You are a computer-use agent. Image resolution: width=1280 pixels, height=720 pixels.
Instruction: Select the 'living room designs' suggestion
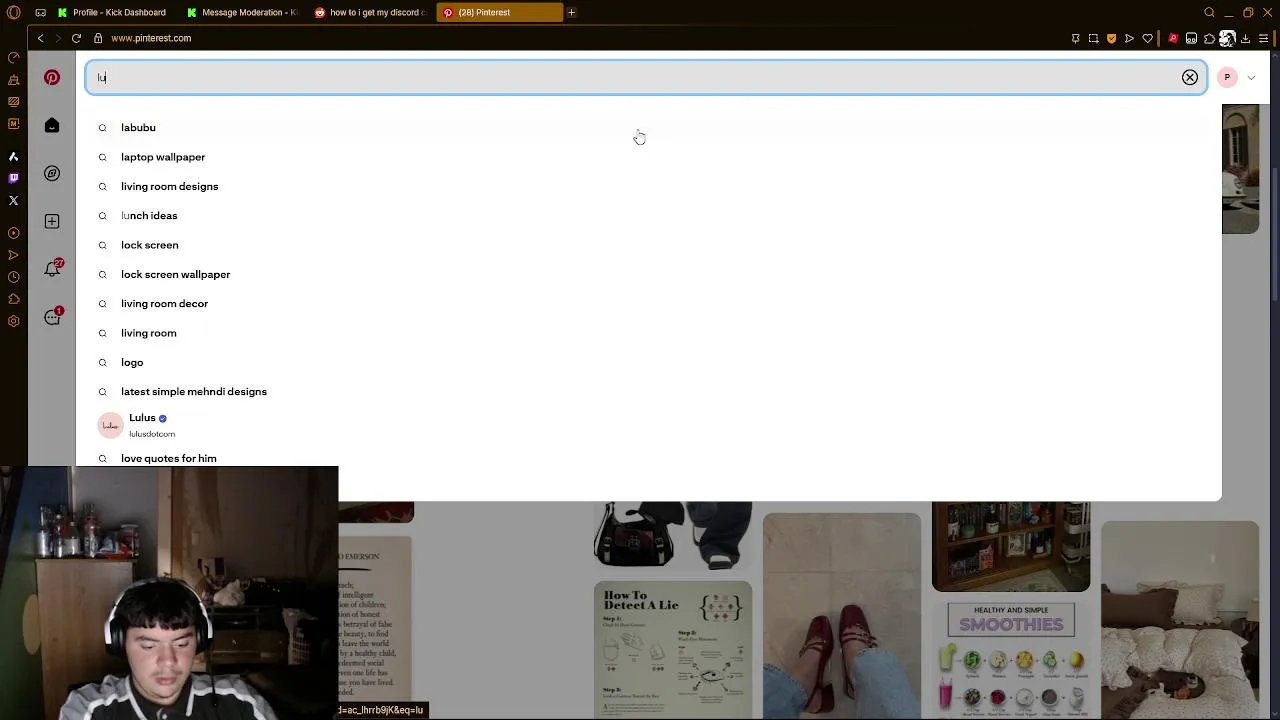point(169,186)
